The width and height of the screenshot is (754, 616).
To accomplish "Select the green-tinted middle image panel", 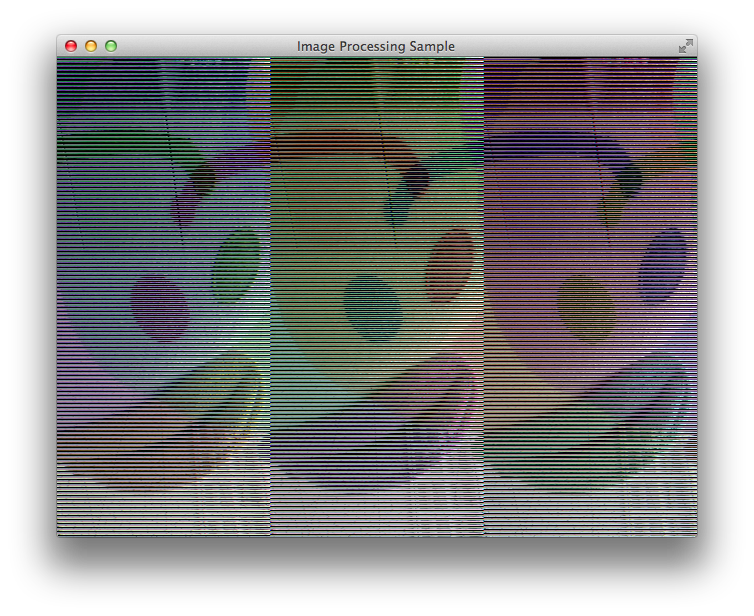I will [x=377, y=297].
